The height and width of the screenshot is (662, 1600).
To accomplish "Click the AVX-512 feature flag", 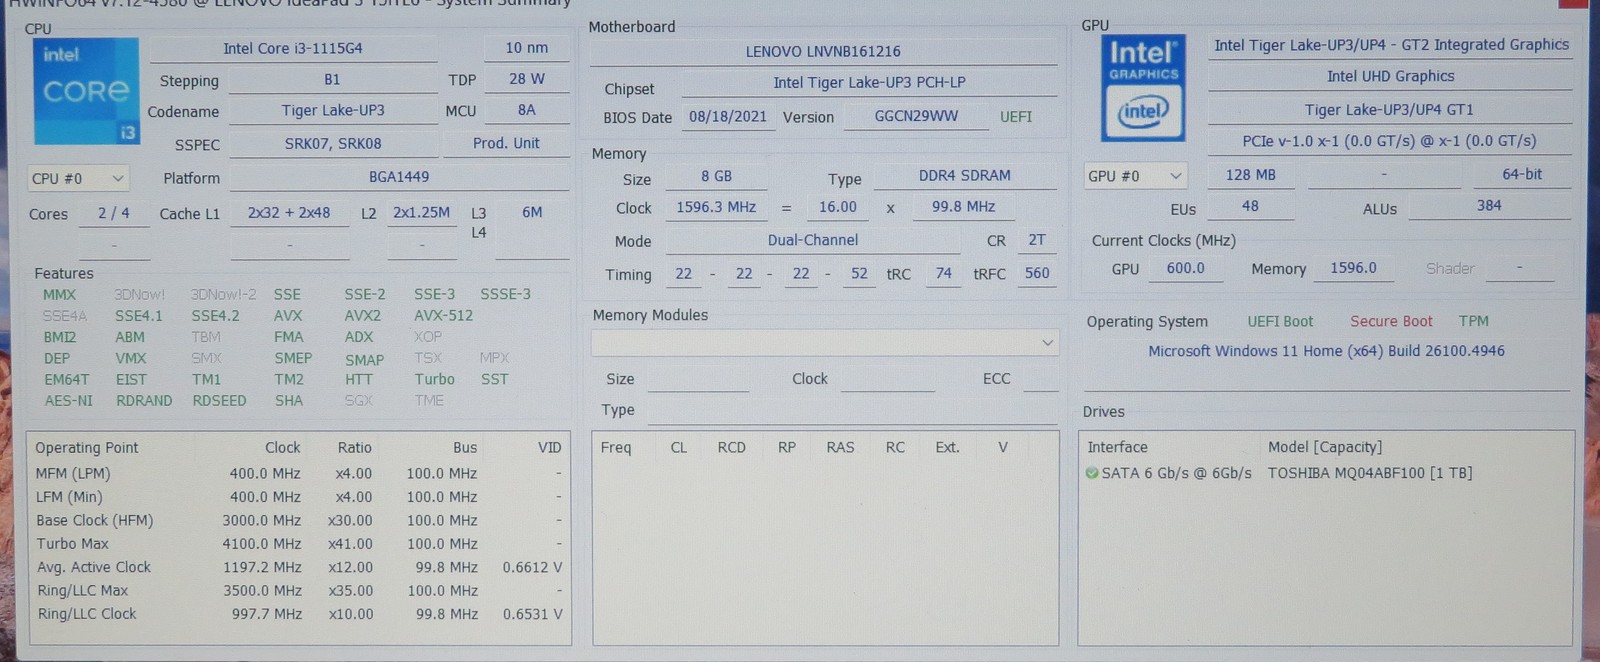I will point(443,316).
